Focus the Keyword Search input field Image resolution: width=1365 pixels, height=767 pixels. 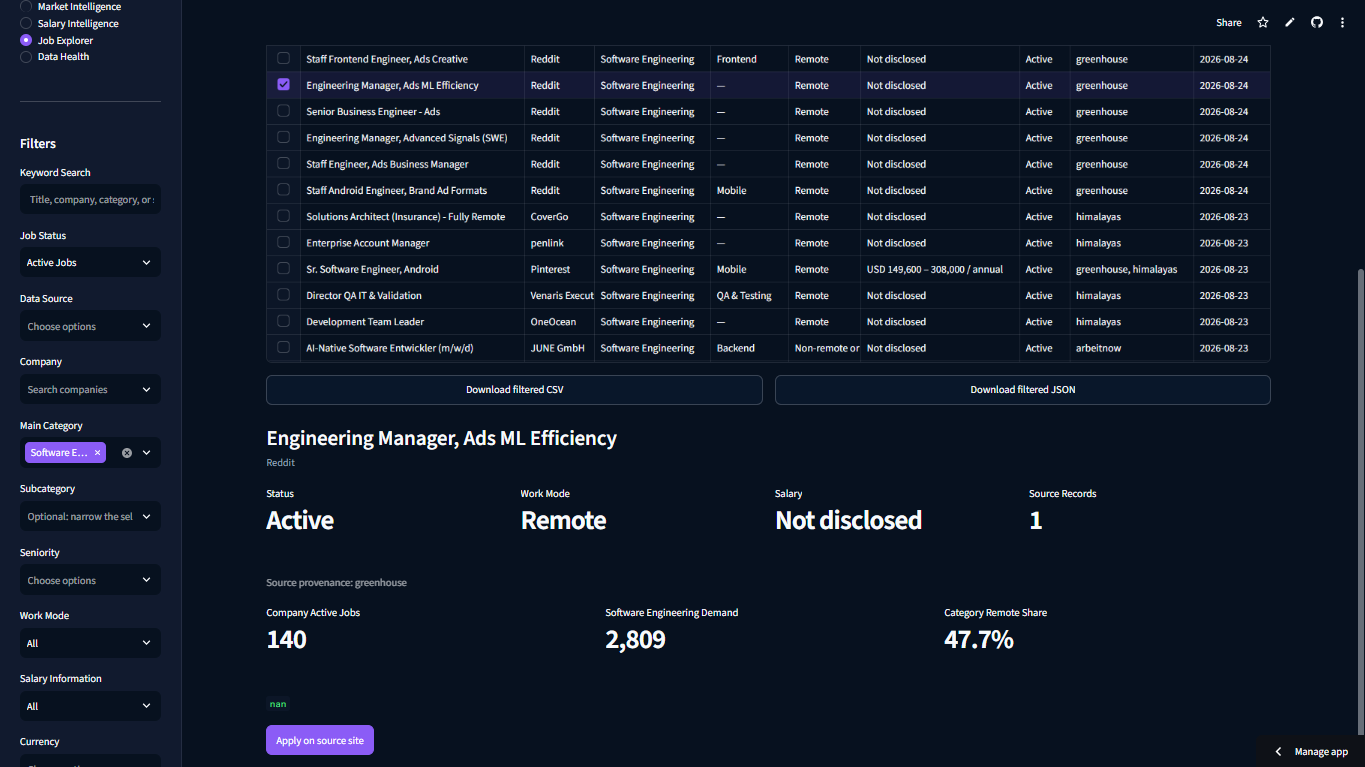click(x=90, y=199)
